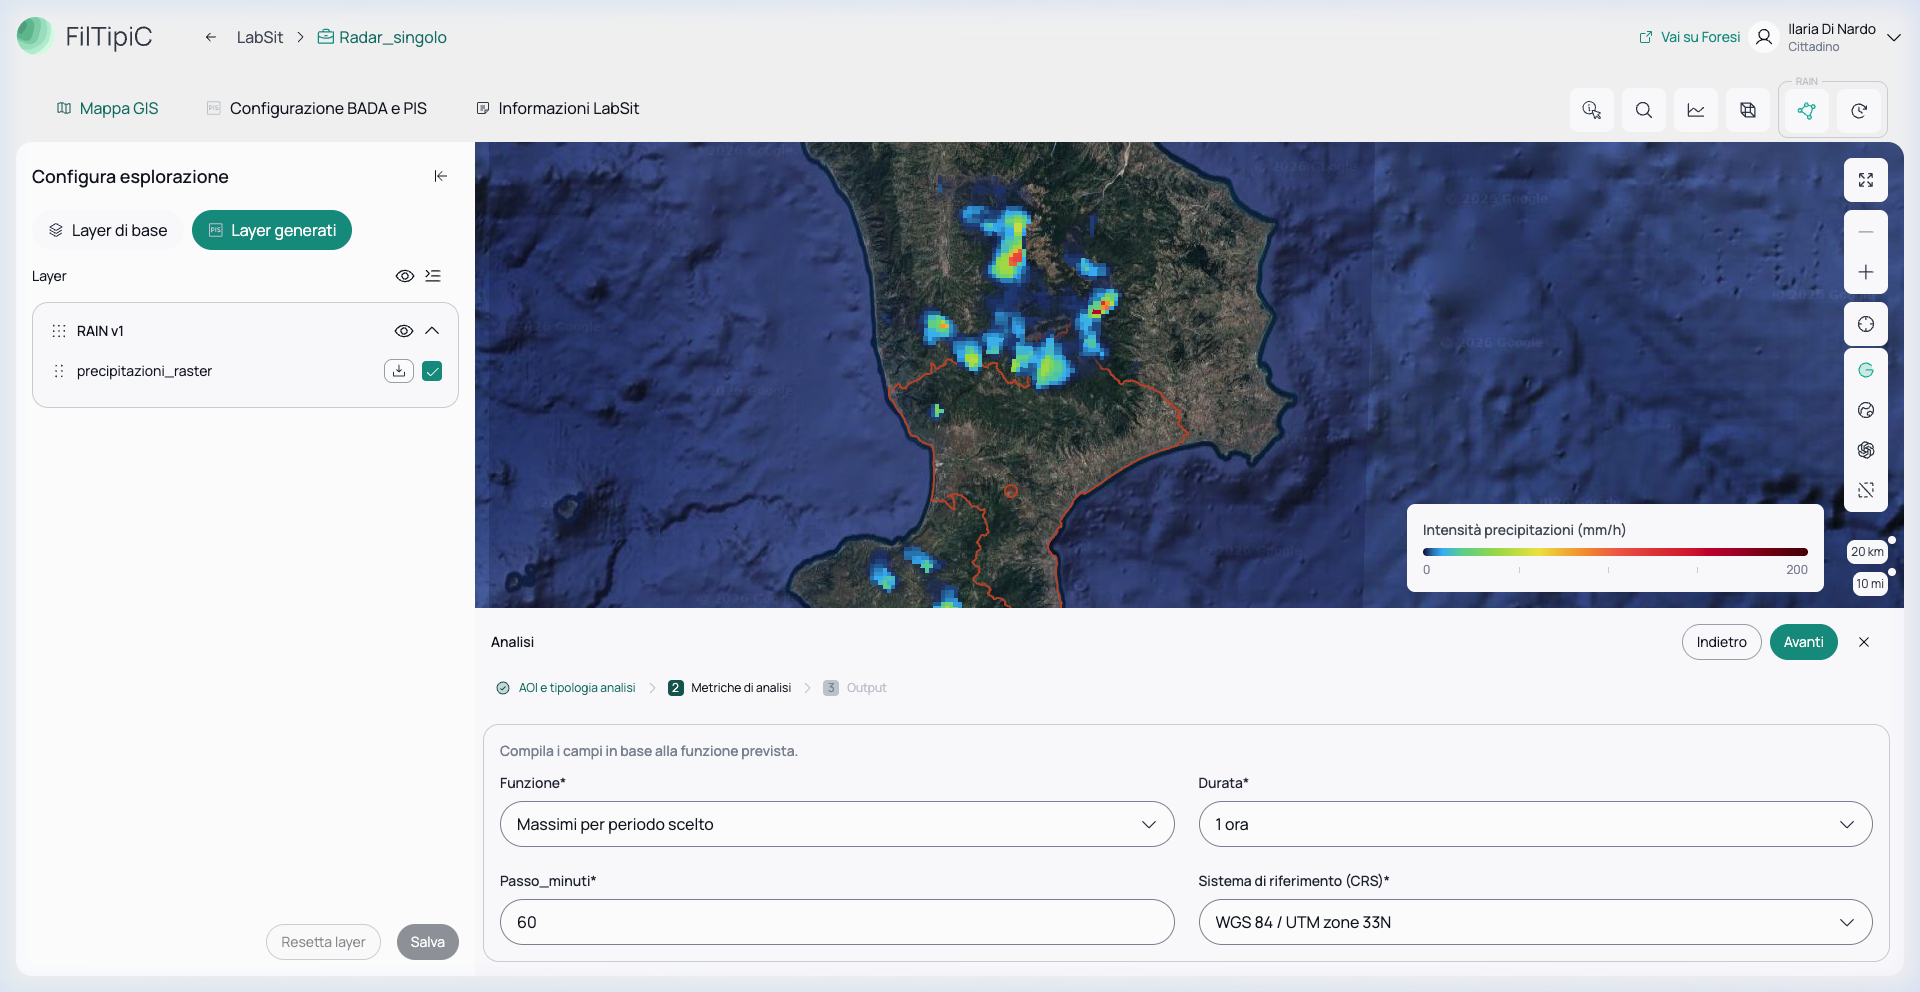The width and height of the screenshot is (1920, 992).
Task: Go to AOI e tipologia analisi step
Action: [566, 688]
